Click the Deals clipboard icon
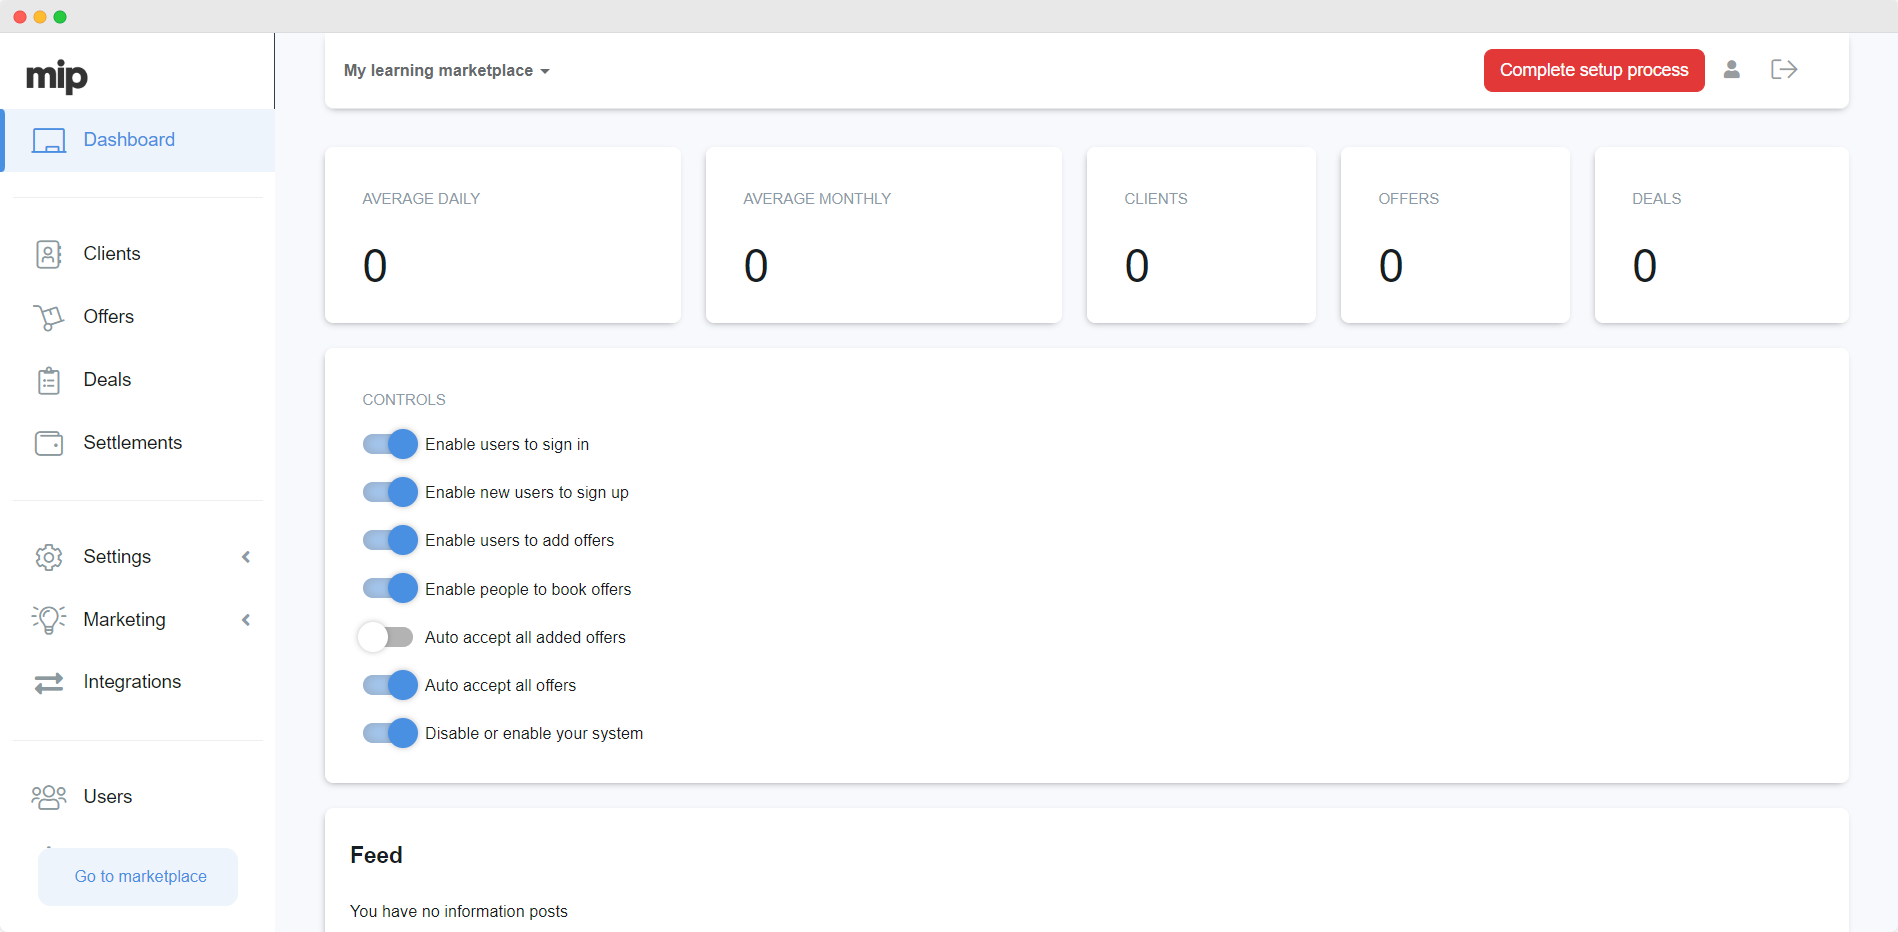Screen dimensions: 1898x932 click(49, 380)
